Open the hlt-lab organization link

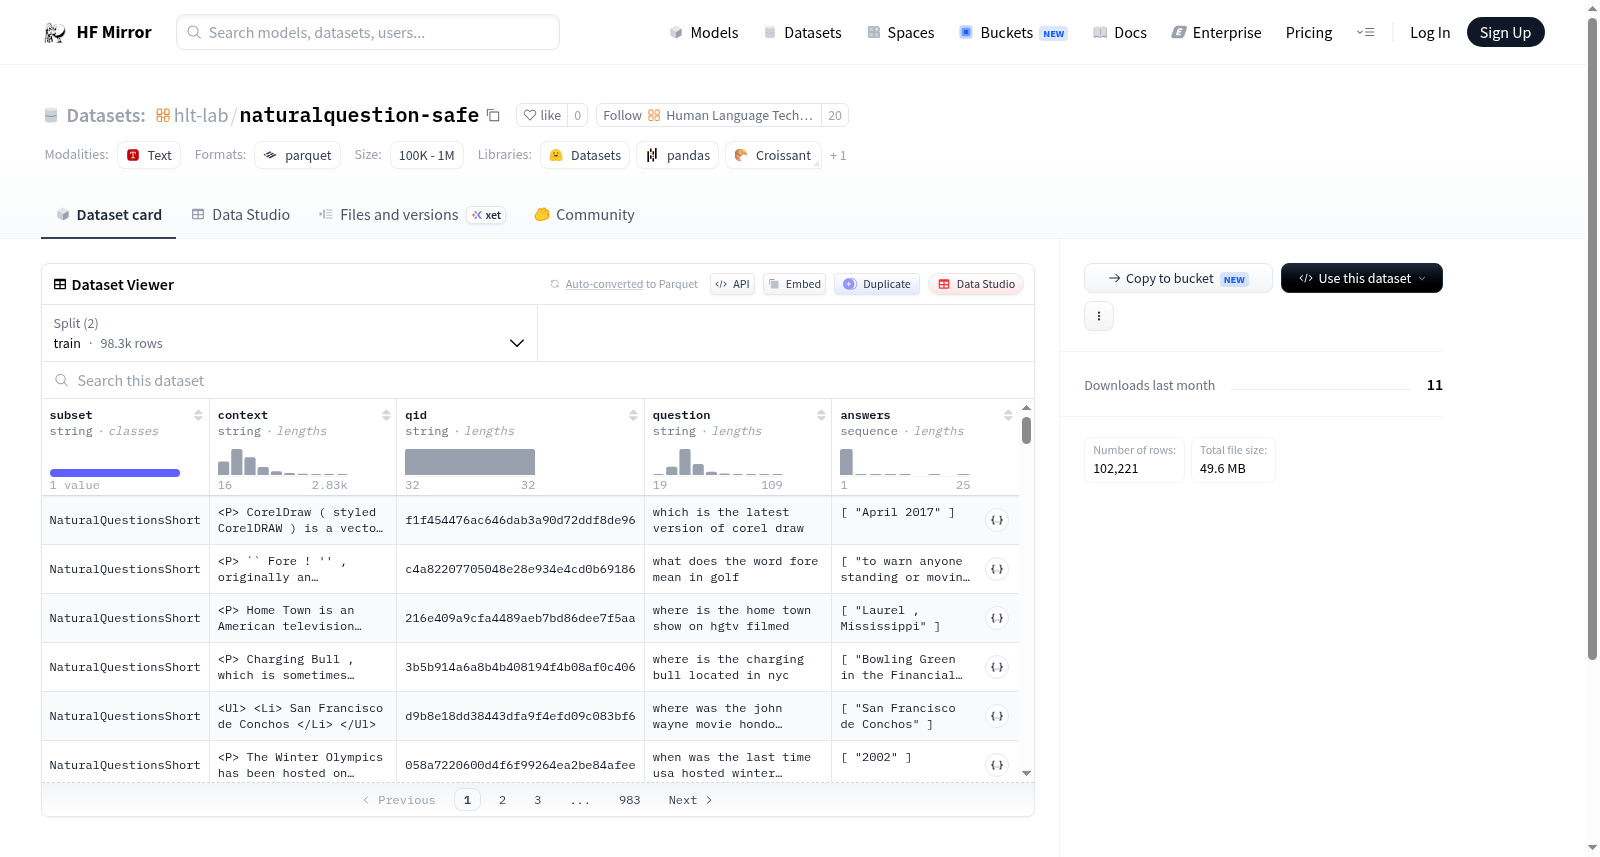(x=201, y=115)
